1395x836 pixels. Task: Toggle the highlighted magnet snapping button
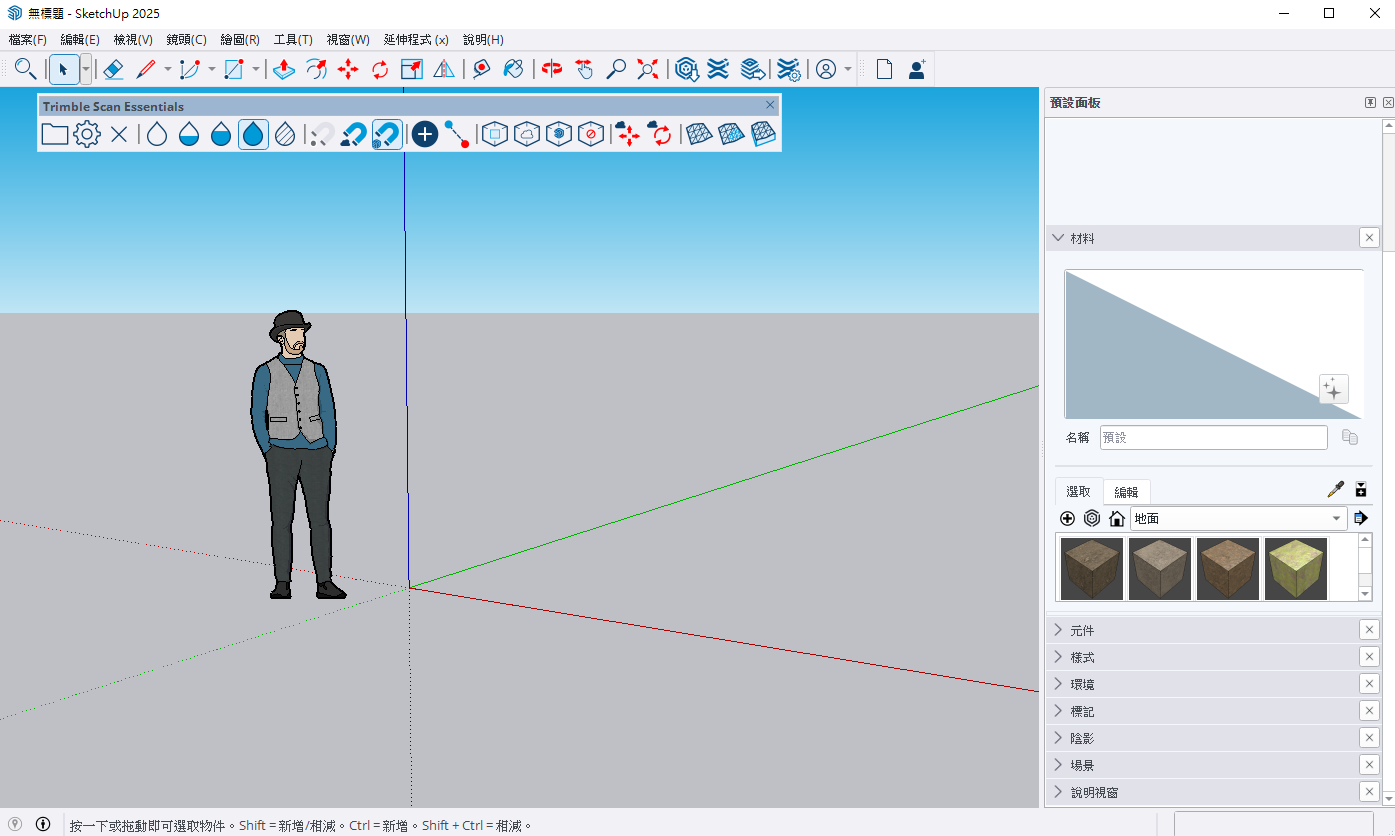point(386,134)
